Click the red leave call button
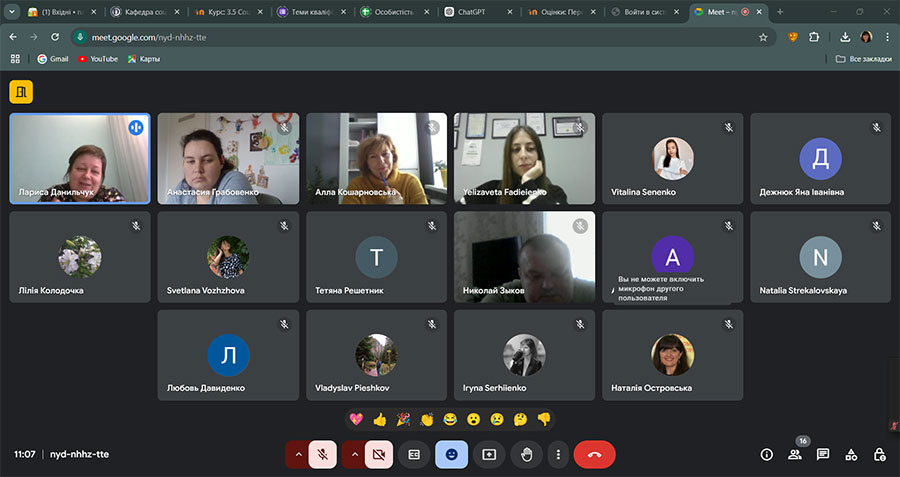This screenshot has height=477, width=900. coord(594,454)
